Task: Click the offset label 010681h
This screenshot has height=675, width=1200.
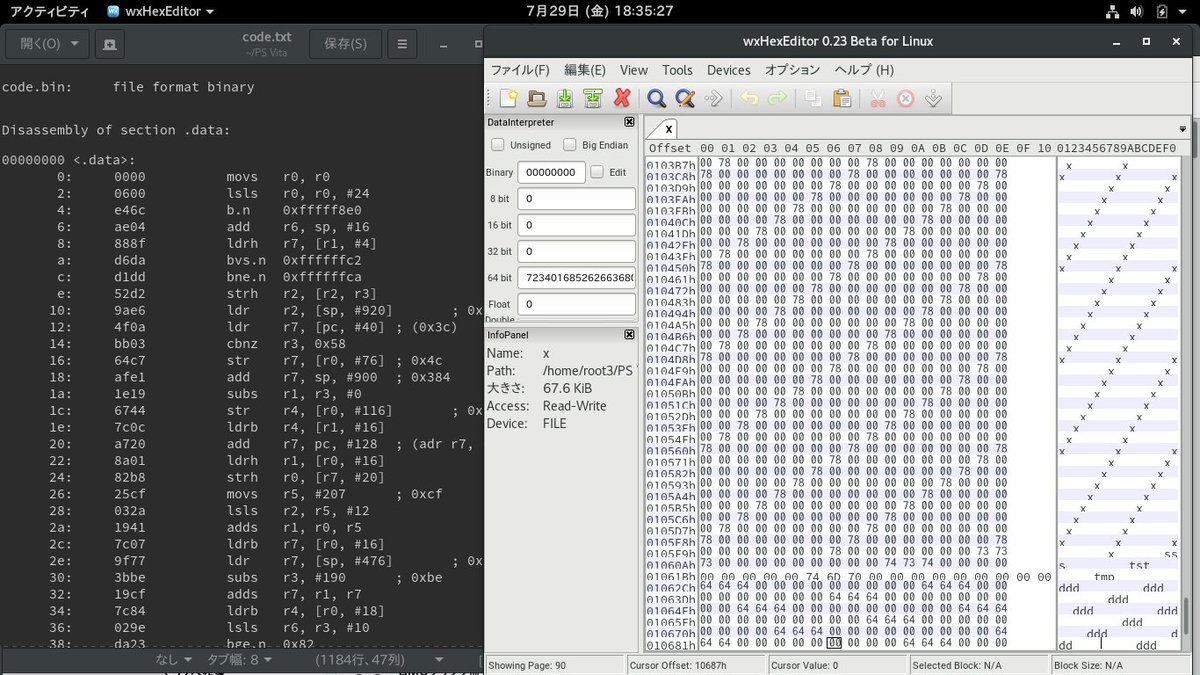Action: tap(671, 644)
